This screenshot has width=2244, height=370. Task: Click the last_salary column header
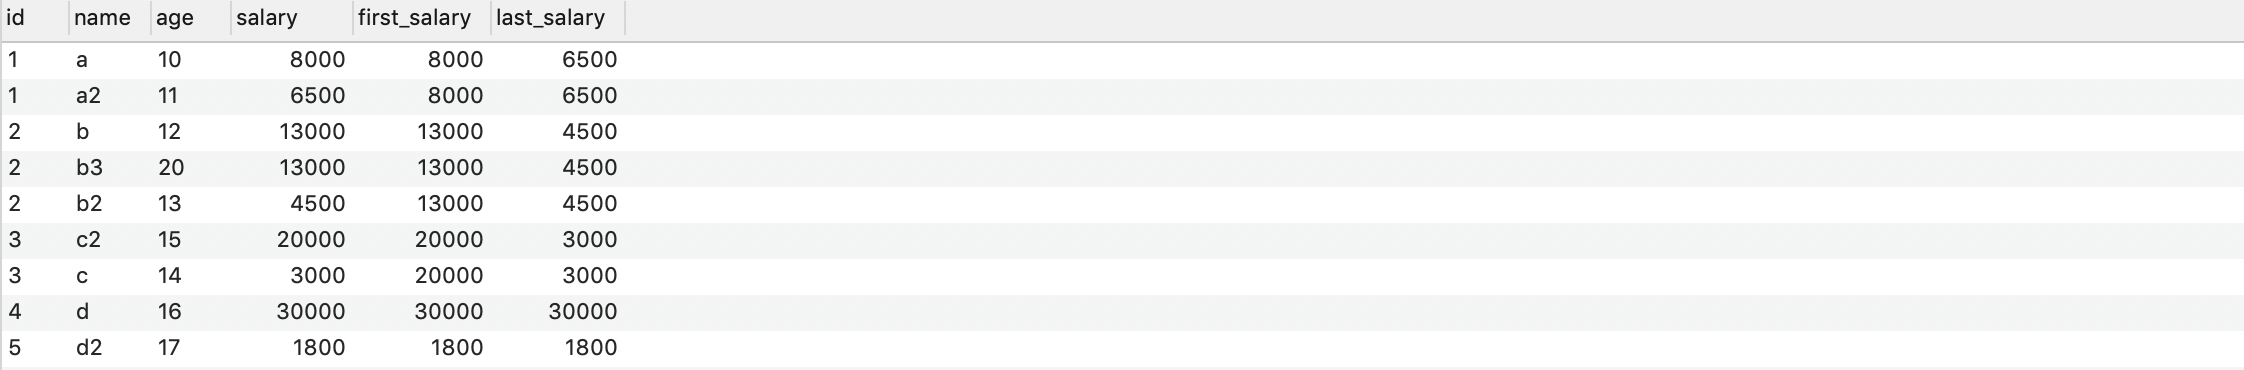[x=557, y=18]
